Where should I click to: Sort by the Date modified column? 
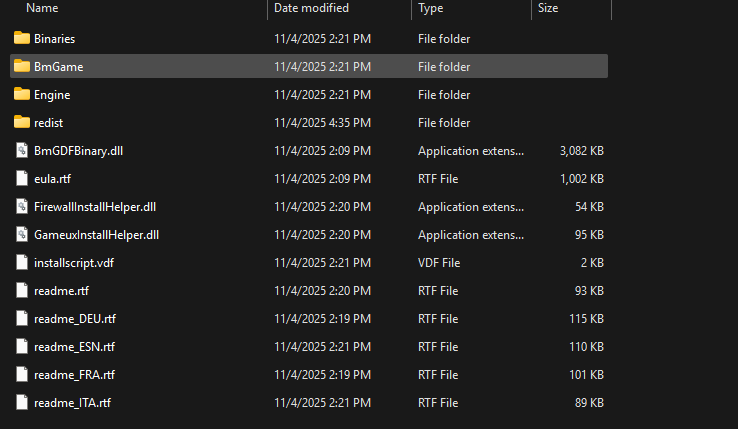311,8
